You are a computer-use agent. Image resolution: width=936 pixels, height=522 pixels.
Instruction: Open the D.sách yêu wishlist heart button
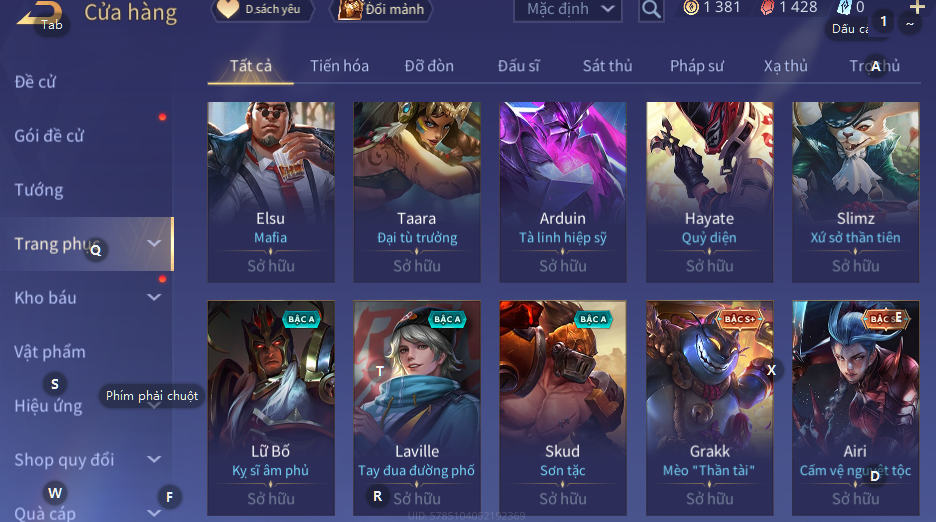(x=262, y=10)
